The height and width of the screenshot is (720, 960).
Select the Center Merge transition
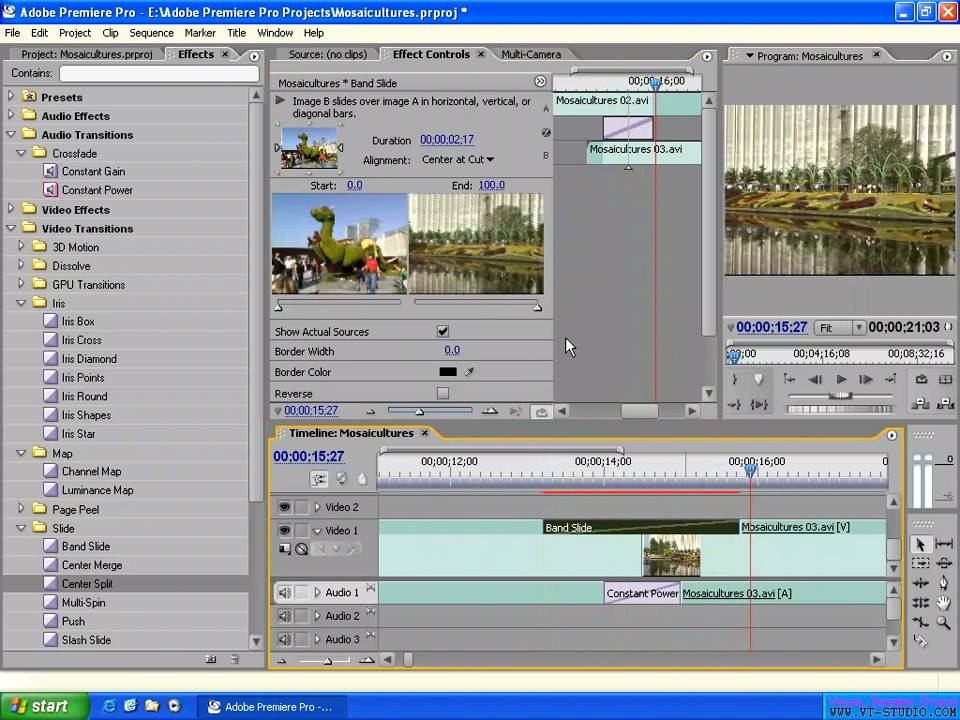[x=92, y=565]
